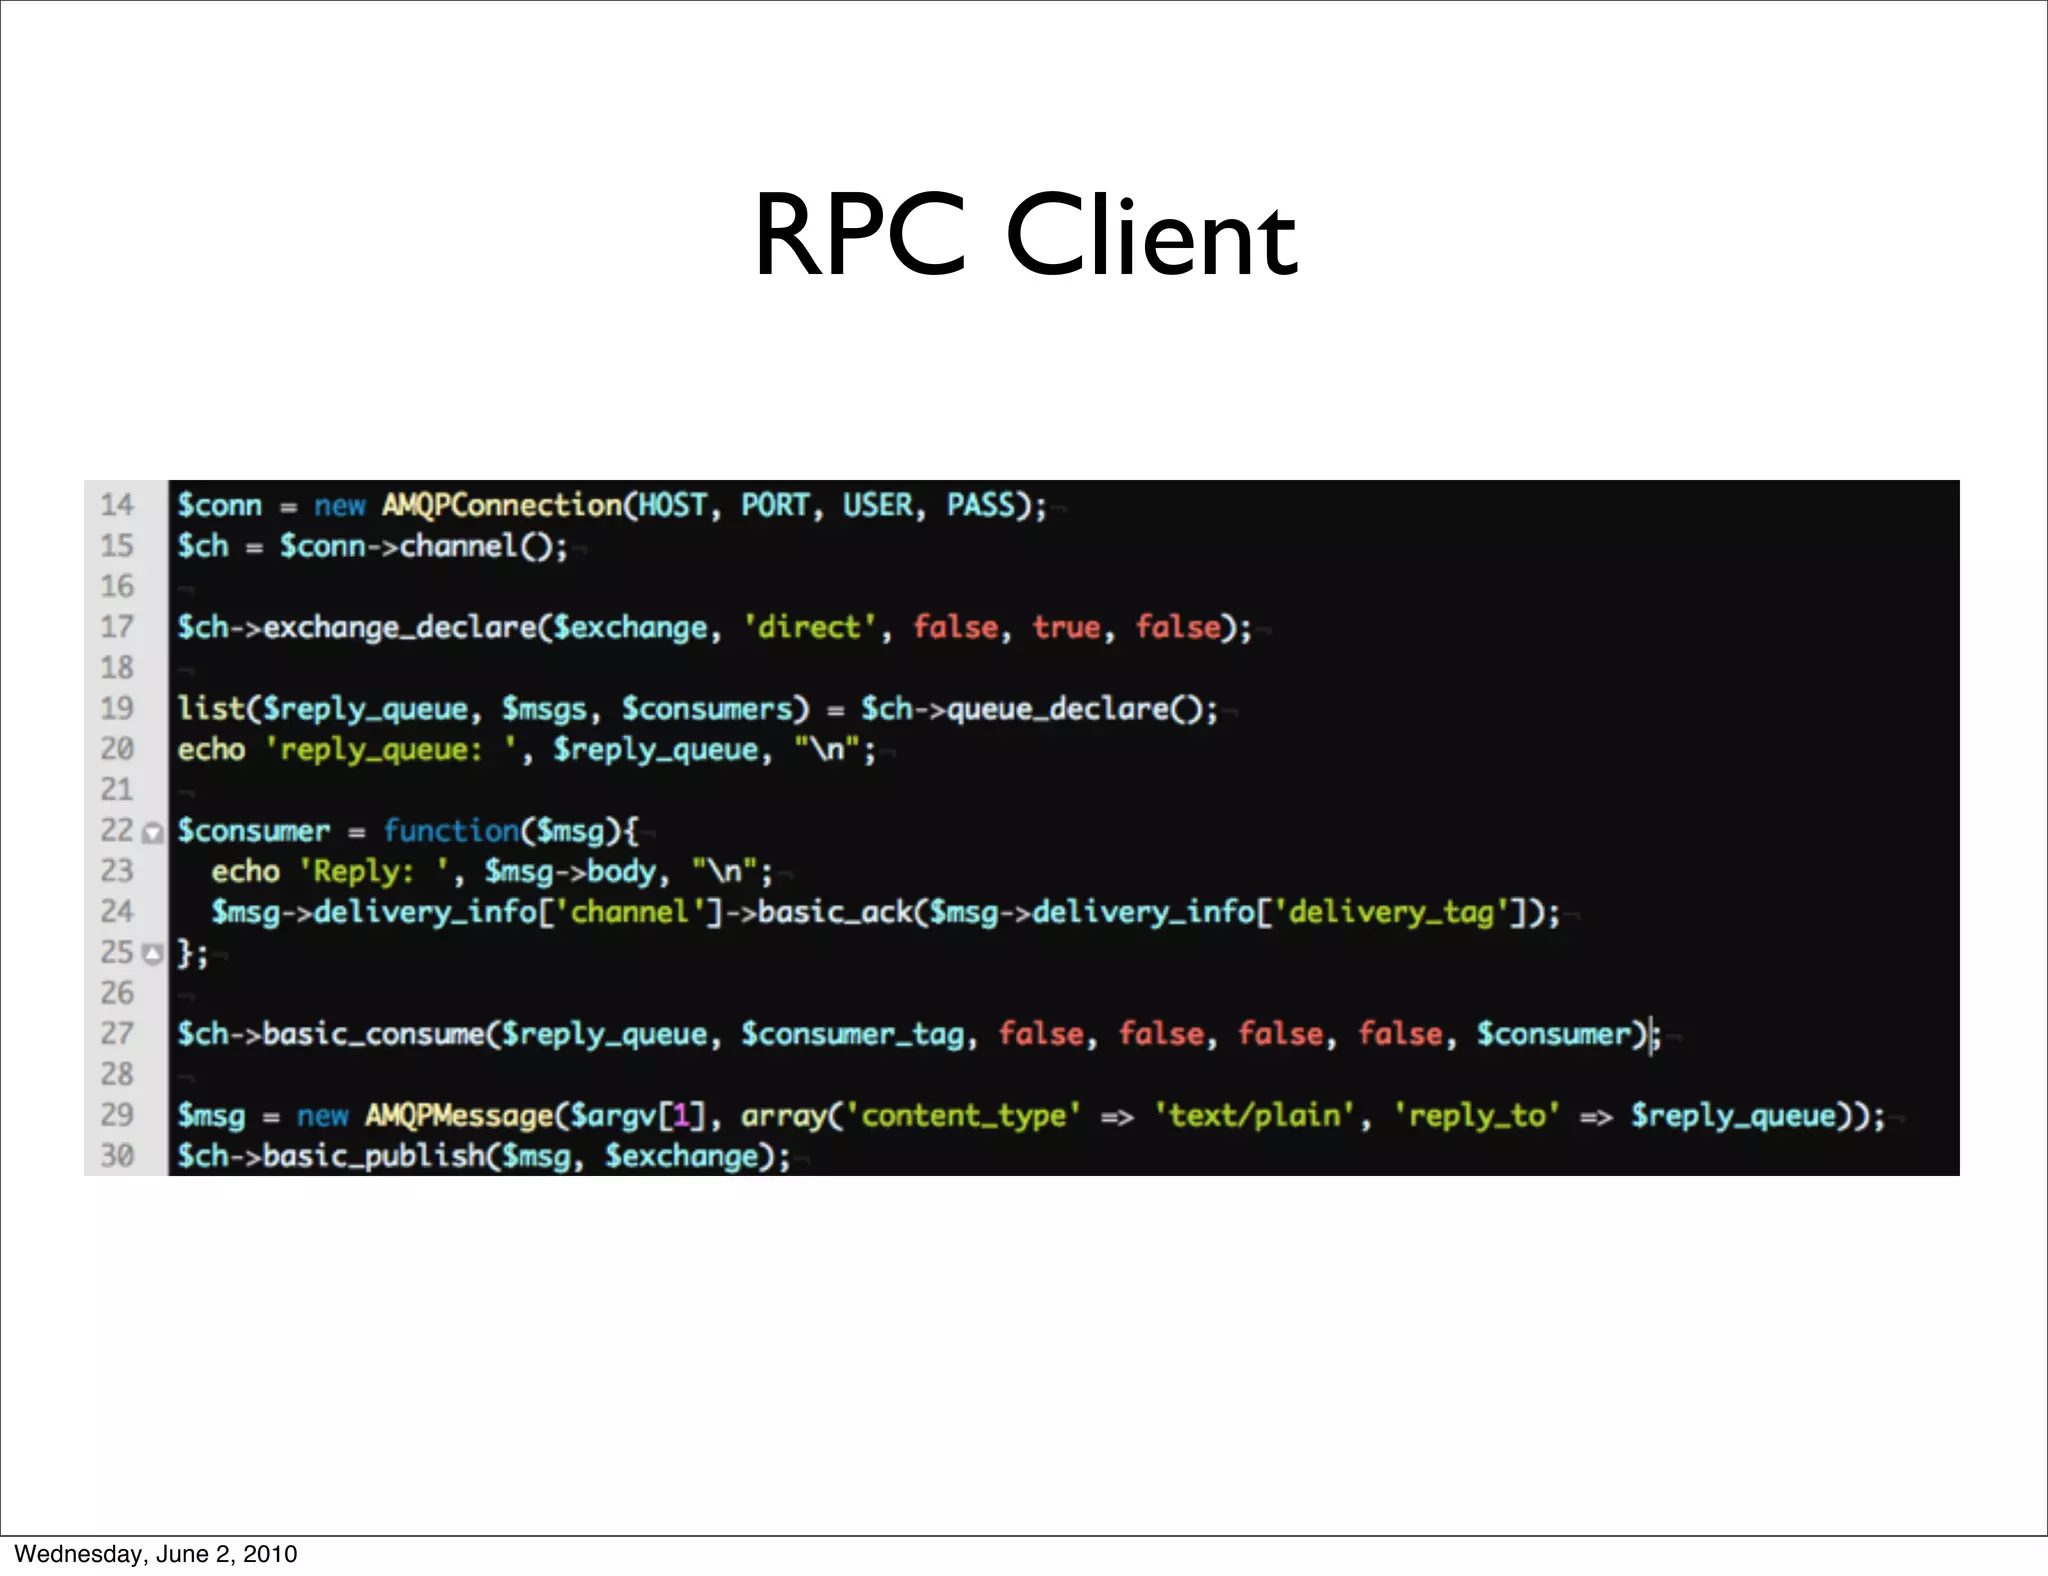Image resolution: width=2048 pixels, height=1576 pixels.
Task: Click 'basic_consume' on line 27
Action: (x=374, y=1034)
